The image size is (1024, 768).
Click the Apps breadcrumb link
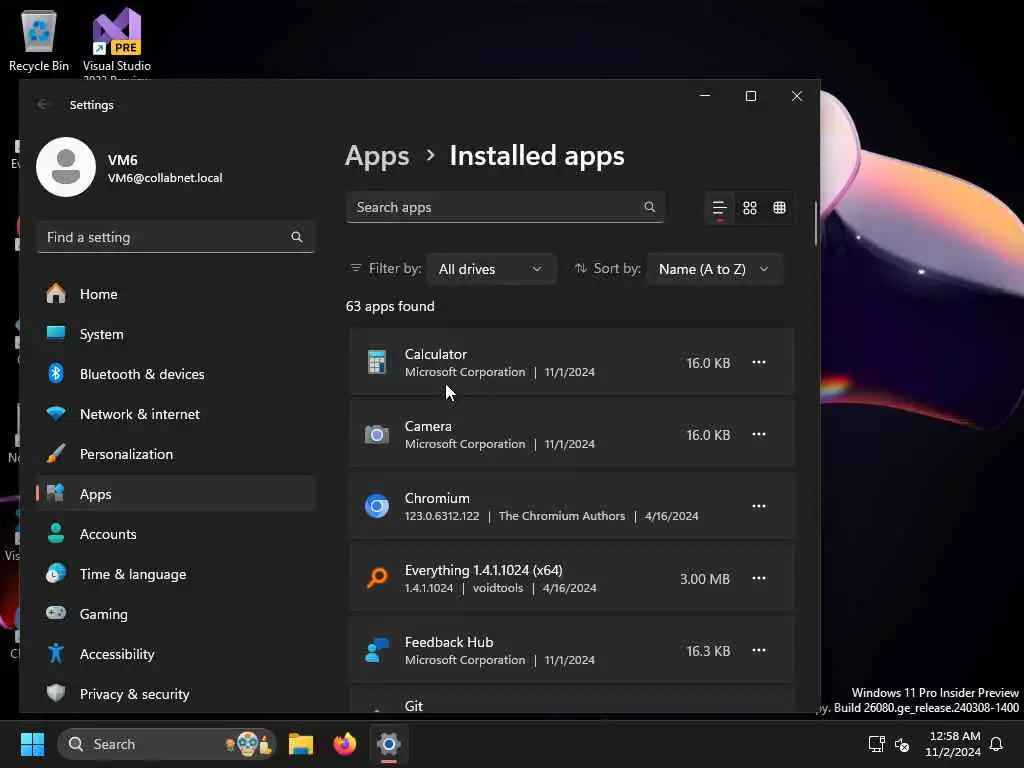(x=377, y=156)
